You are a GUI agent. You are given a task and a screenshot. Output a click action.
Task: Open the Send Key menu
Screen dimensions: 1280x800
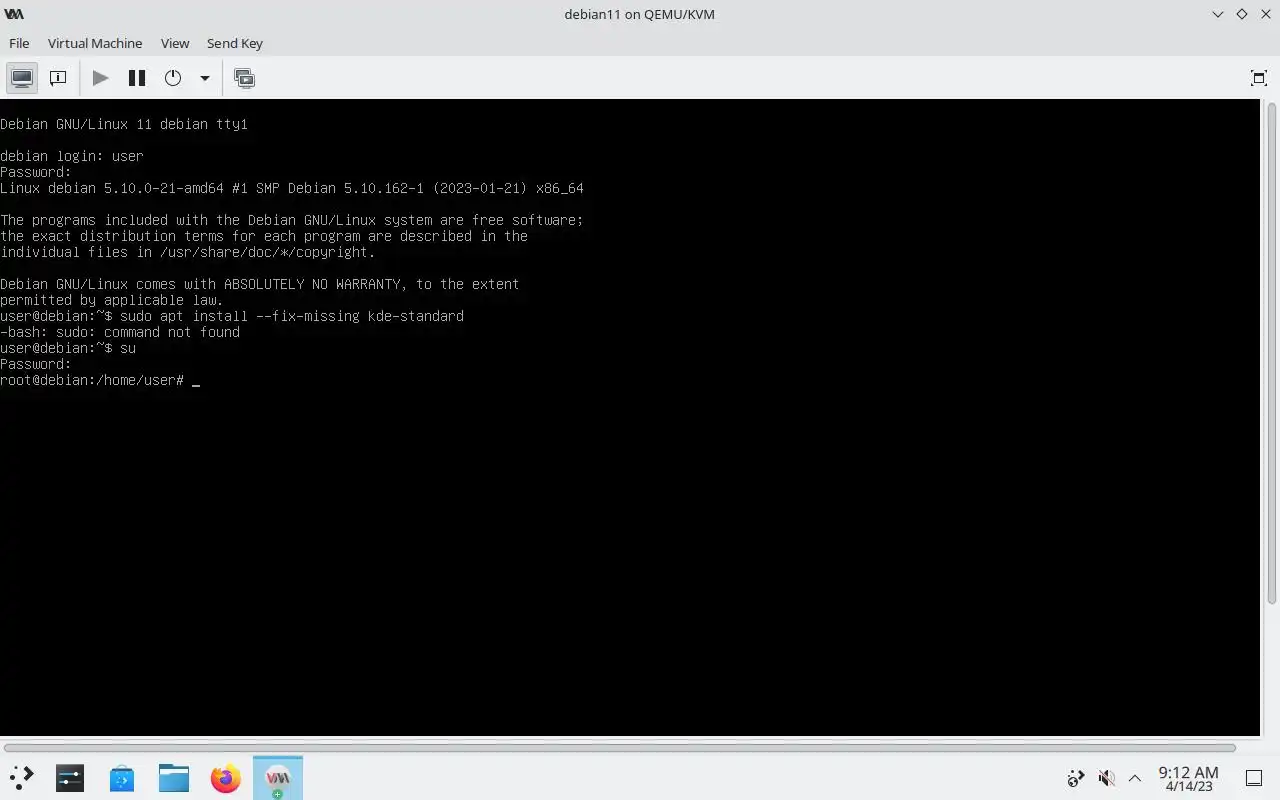235,43
